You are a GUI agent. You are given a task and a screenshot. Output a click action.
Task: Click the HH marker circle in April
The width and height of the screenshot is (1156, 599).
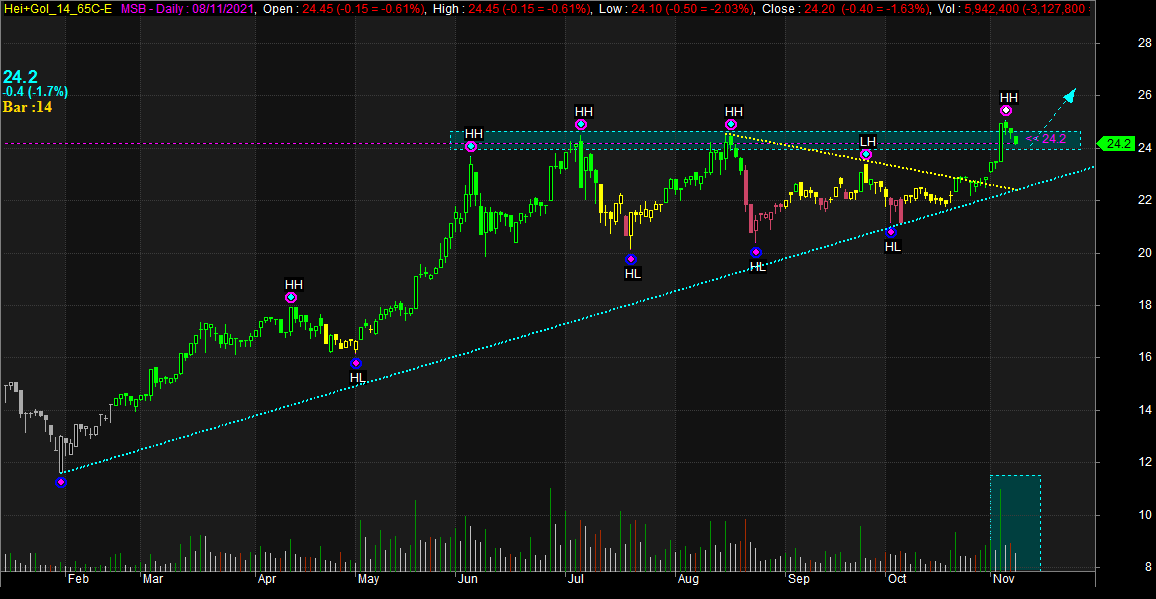tap(291, 297)
